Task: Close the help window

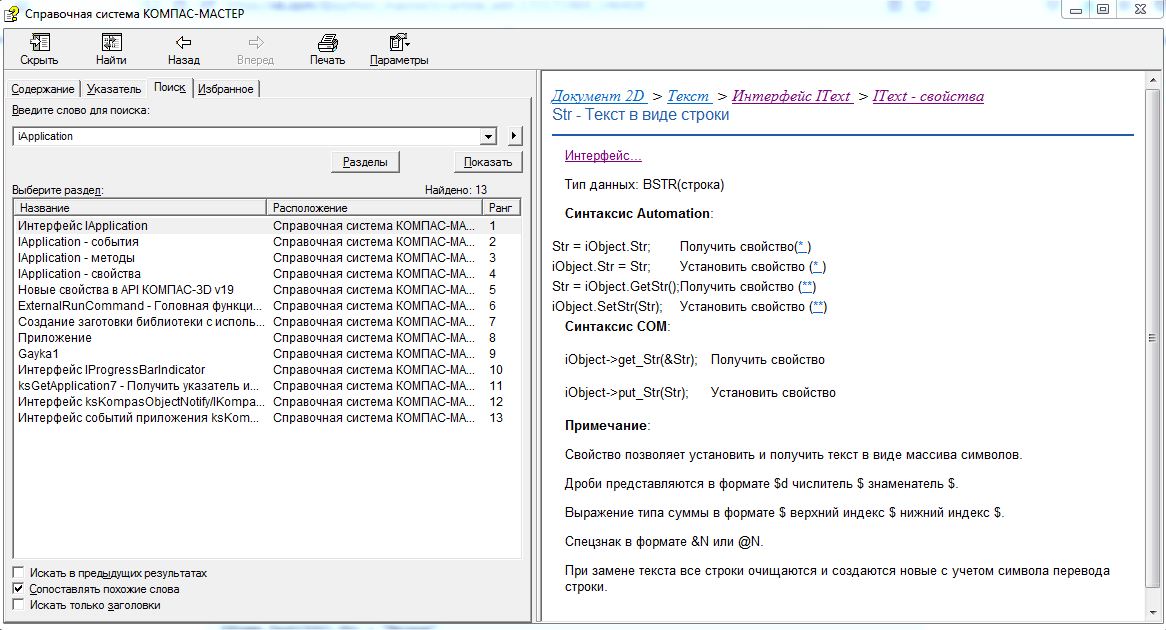Action: (1140, 10)
